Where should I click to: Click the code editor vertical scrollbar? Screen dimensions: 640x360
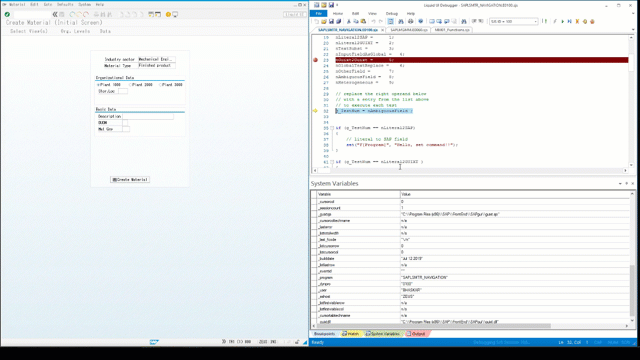coord(631,100)
